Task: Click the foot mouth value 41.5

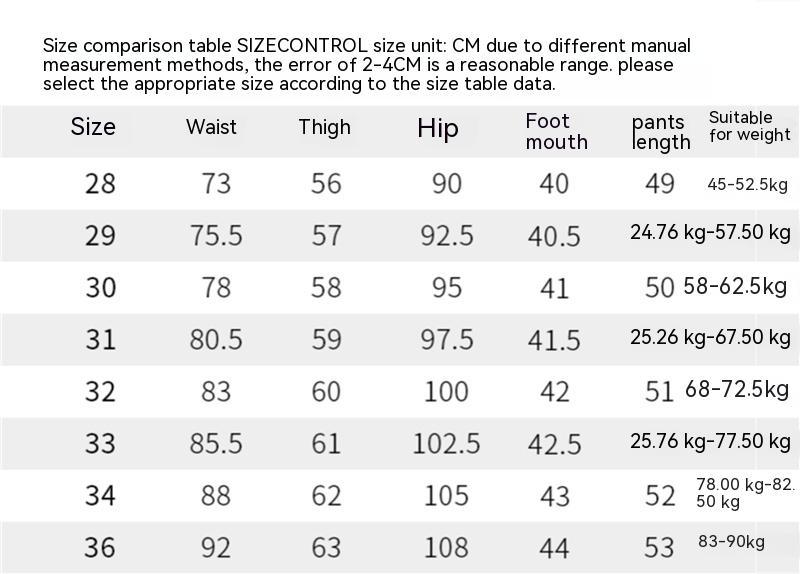Action: click(554, 340)
